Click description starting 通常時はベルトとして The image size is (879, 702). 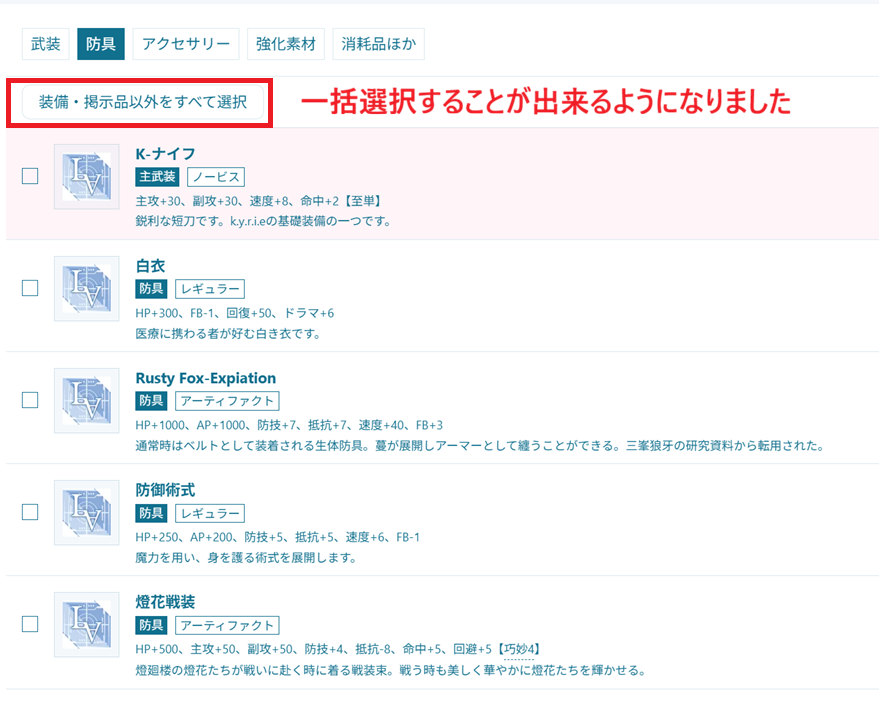(x=480, y=446)
